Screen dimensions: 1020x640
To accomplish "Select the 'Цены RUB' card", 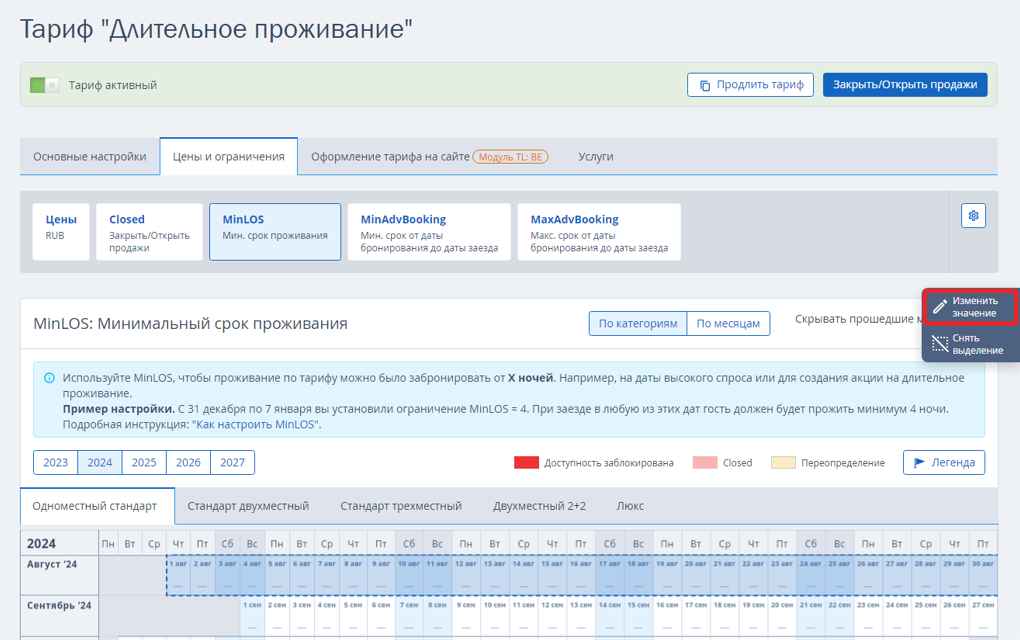I will pyautogui.click(x=61, y=232).
